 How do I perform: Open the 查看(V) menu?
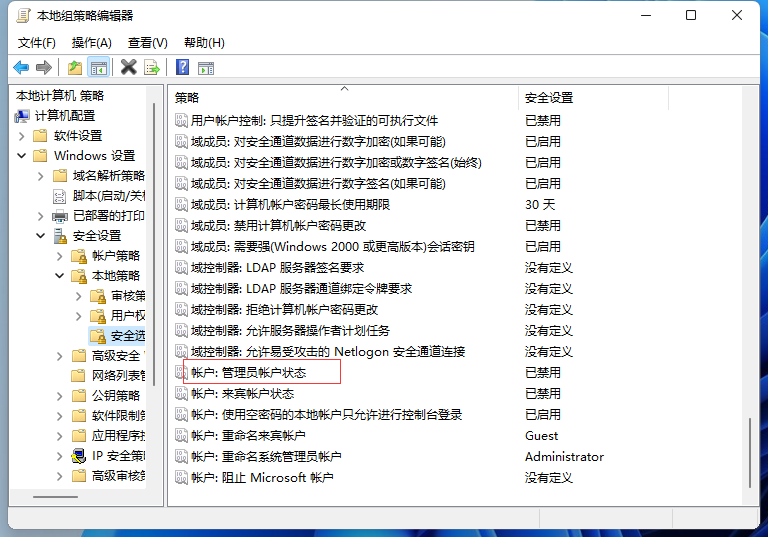[x=148, y=42]
